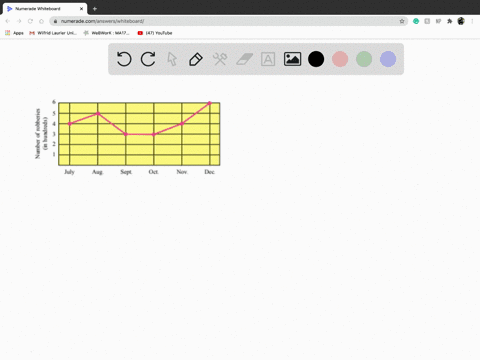Screen dimensions: 480x360
Task: Open the Chrome three-dot menu
Action: coord(472,21)
